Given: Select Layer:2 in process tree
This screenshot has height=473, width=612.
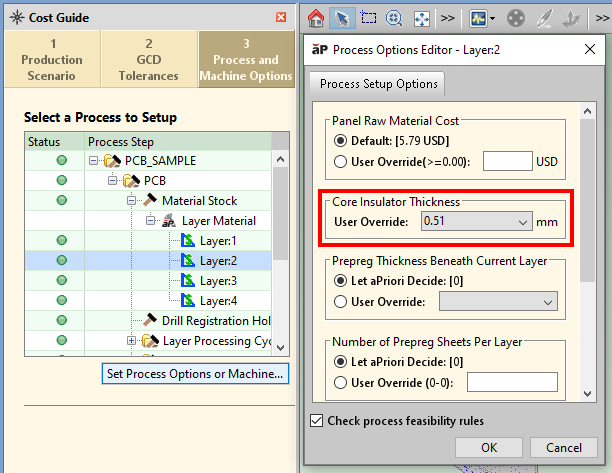Looking at the screenshot, I should pyautogui.click(x=218, y=260).
